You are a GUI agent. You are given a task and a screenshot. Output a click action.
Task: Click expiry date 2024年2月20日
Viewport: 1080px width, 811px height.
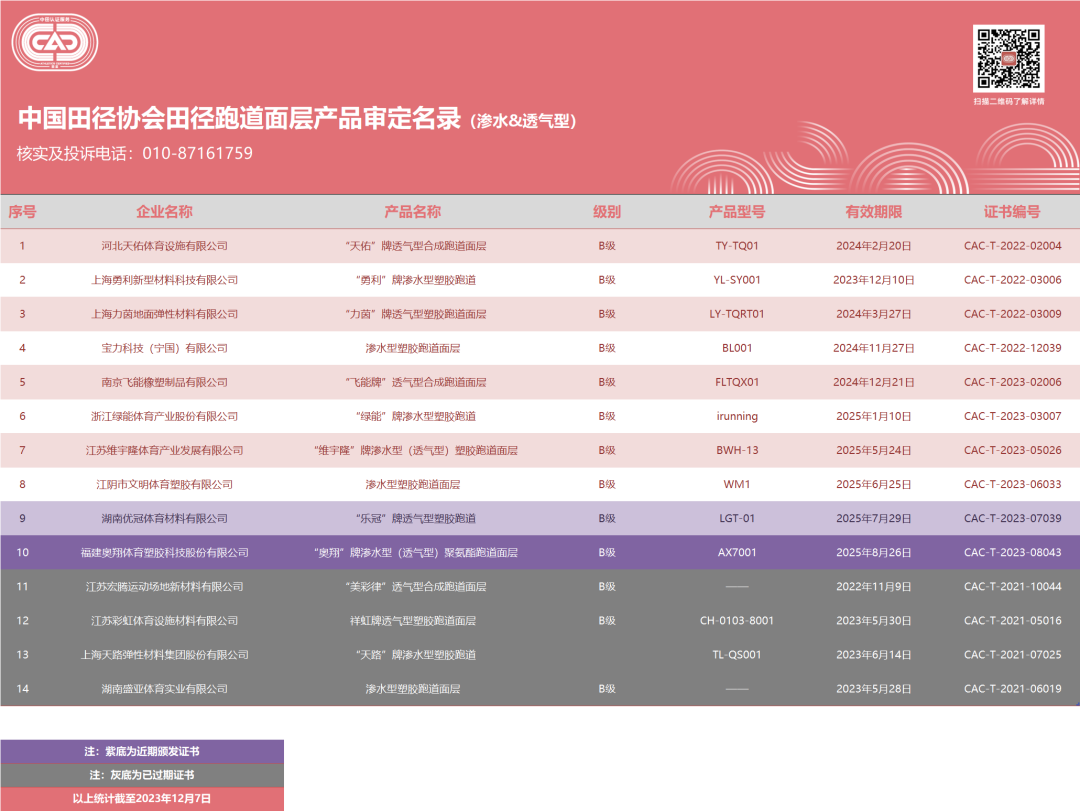coord(873,246)
